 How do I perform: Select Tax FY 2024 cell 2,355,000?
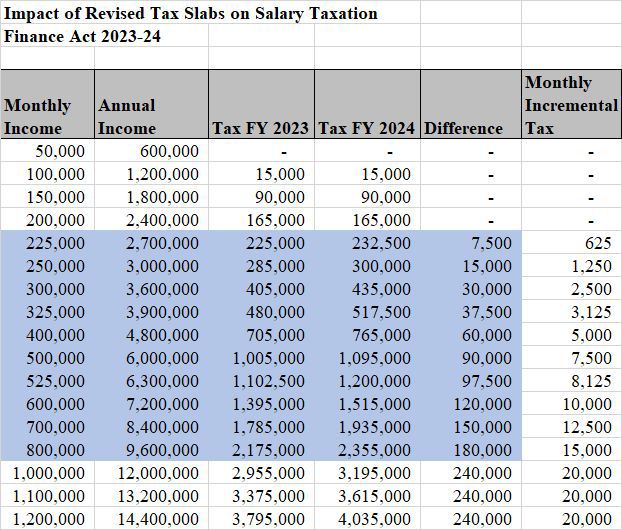[x=367, y=449]
